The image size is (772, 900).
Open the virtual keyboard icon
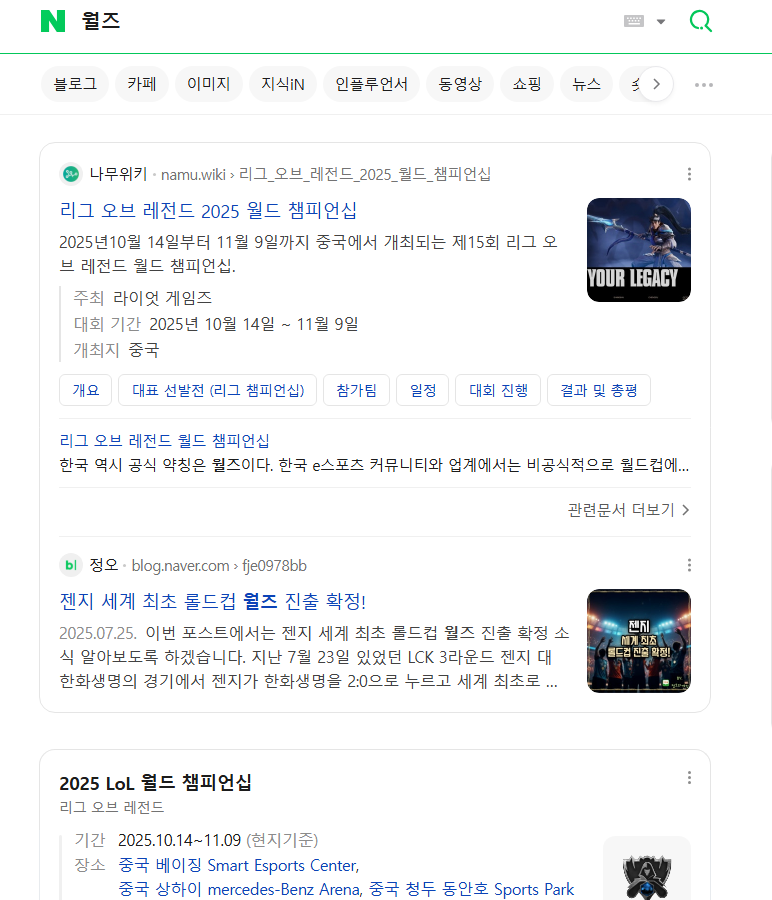634,21
